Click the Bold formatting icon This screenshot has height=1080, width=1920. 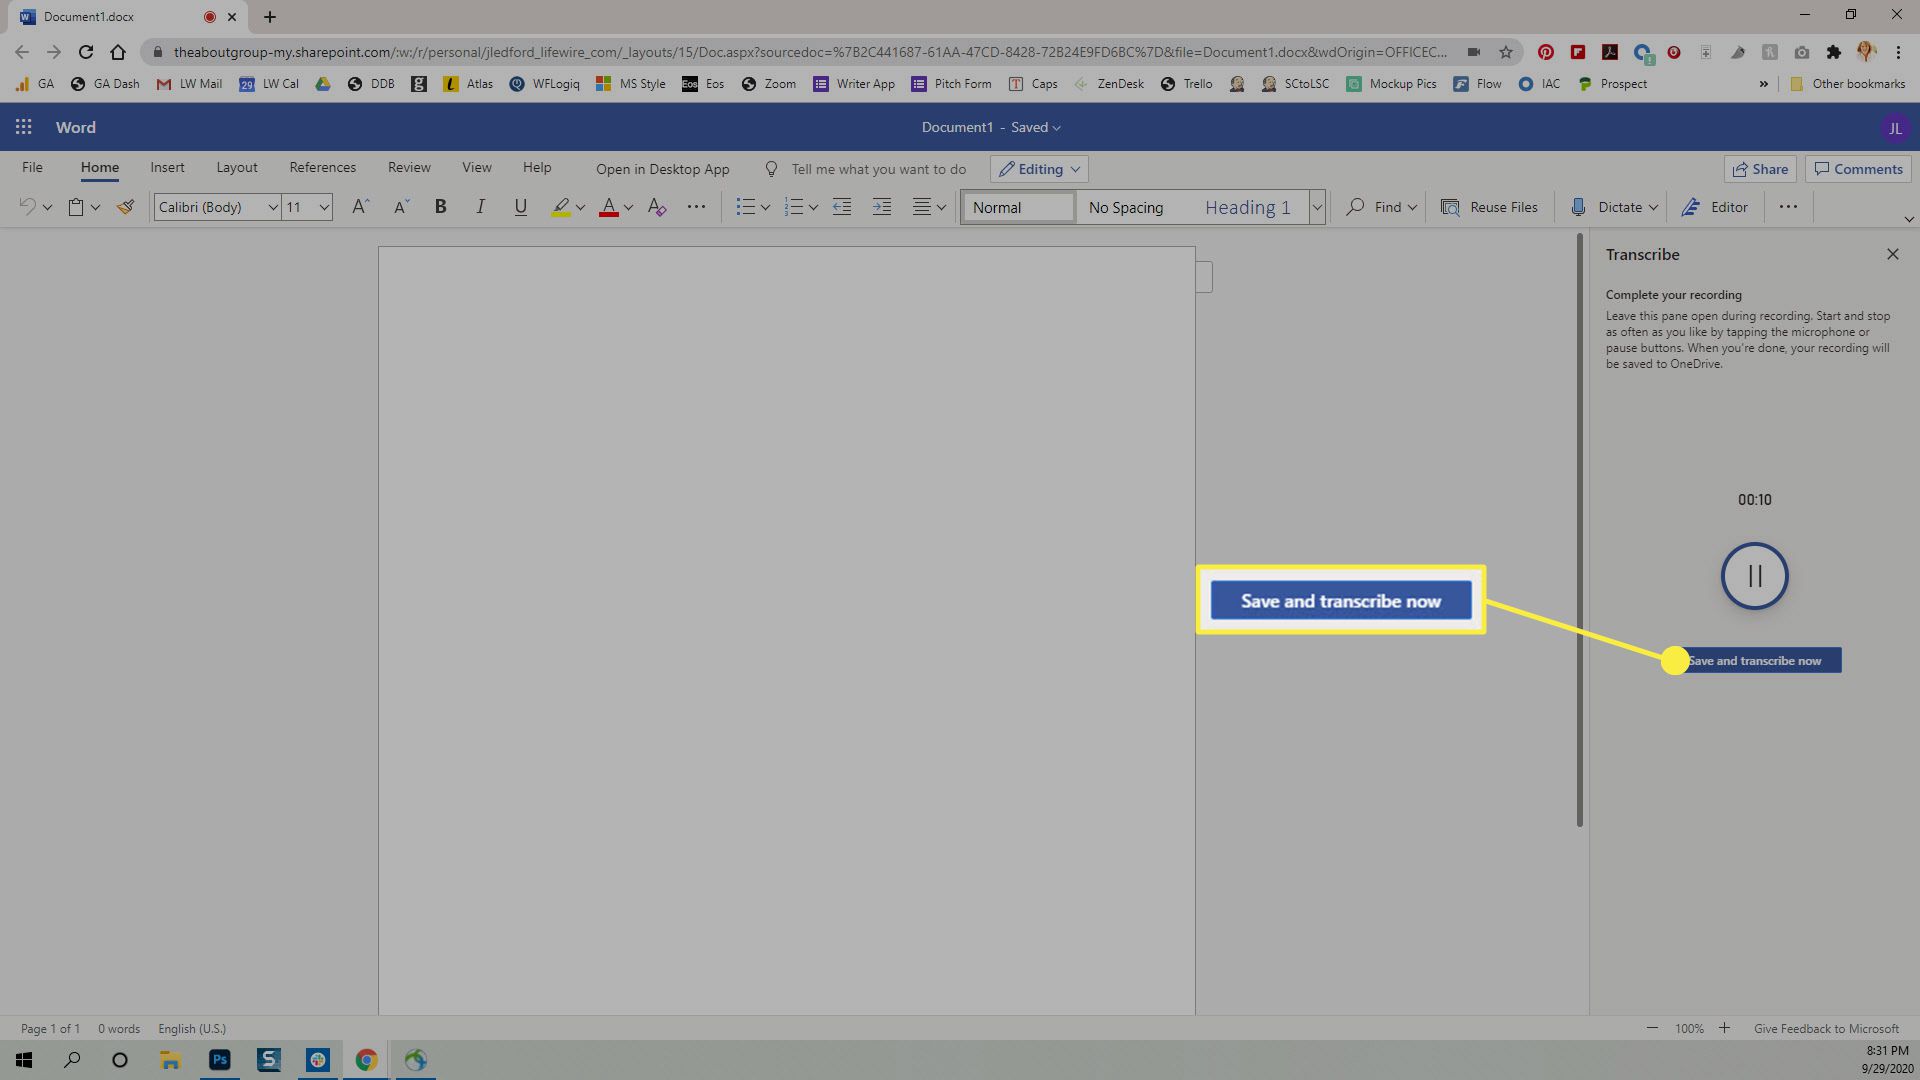point(440,207)
